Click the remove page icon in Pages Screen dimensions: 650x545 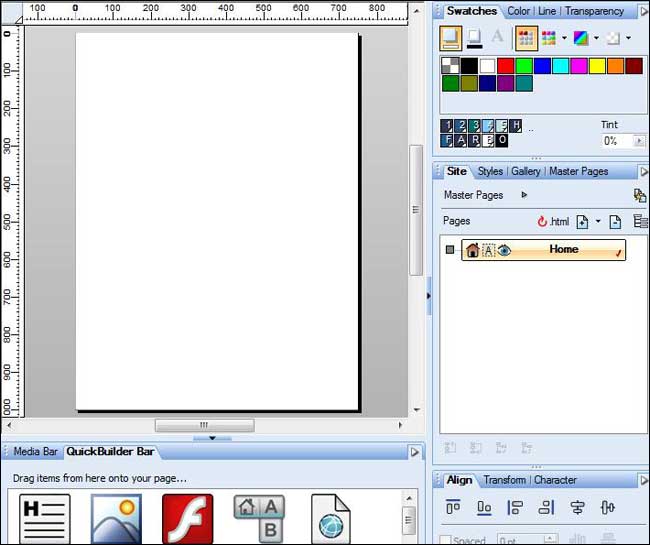click(x=615, y=221)
